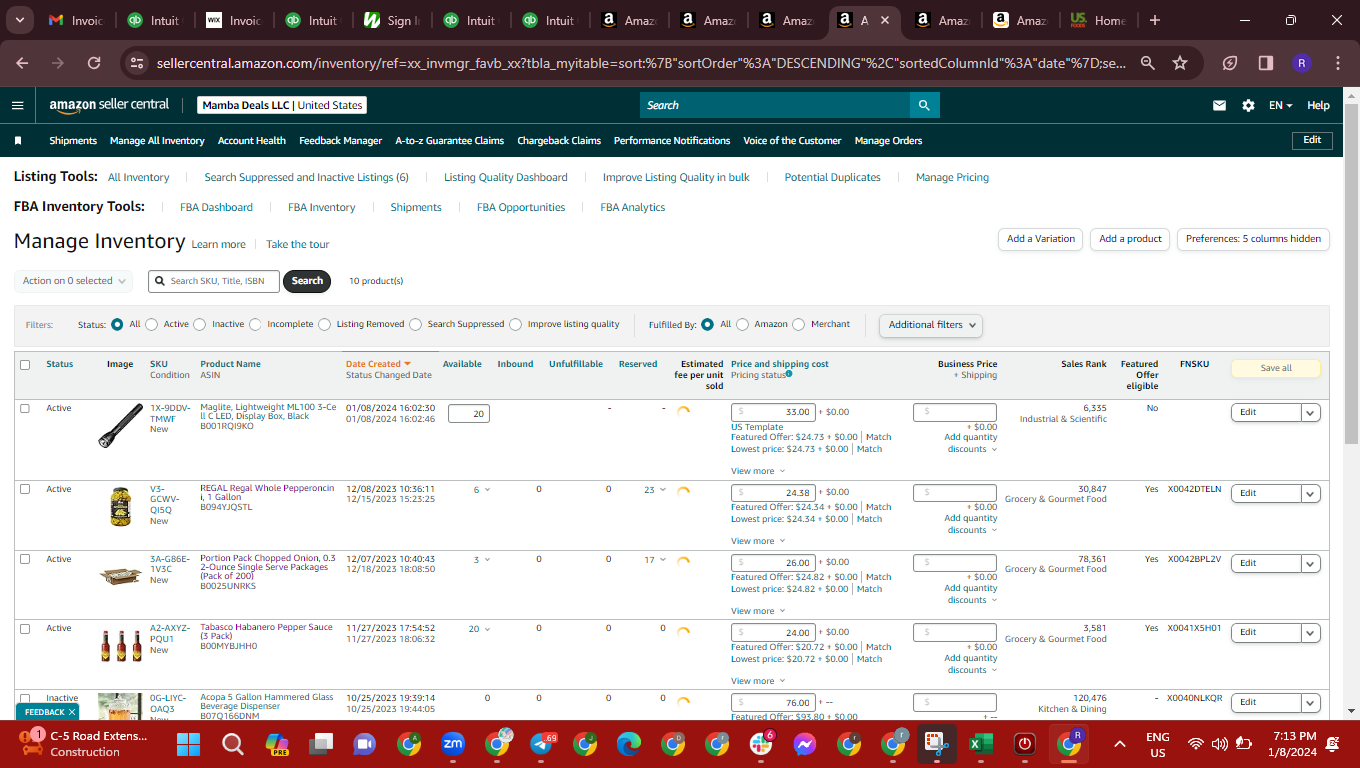Bookmark this page with the star icon
Image resolution: width=1360 pixels, height=768 pixels.
coord(1180,63)
